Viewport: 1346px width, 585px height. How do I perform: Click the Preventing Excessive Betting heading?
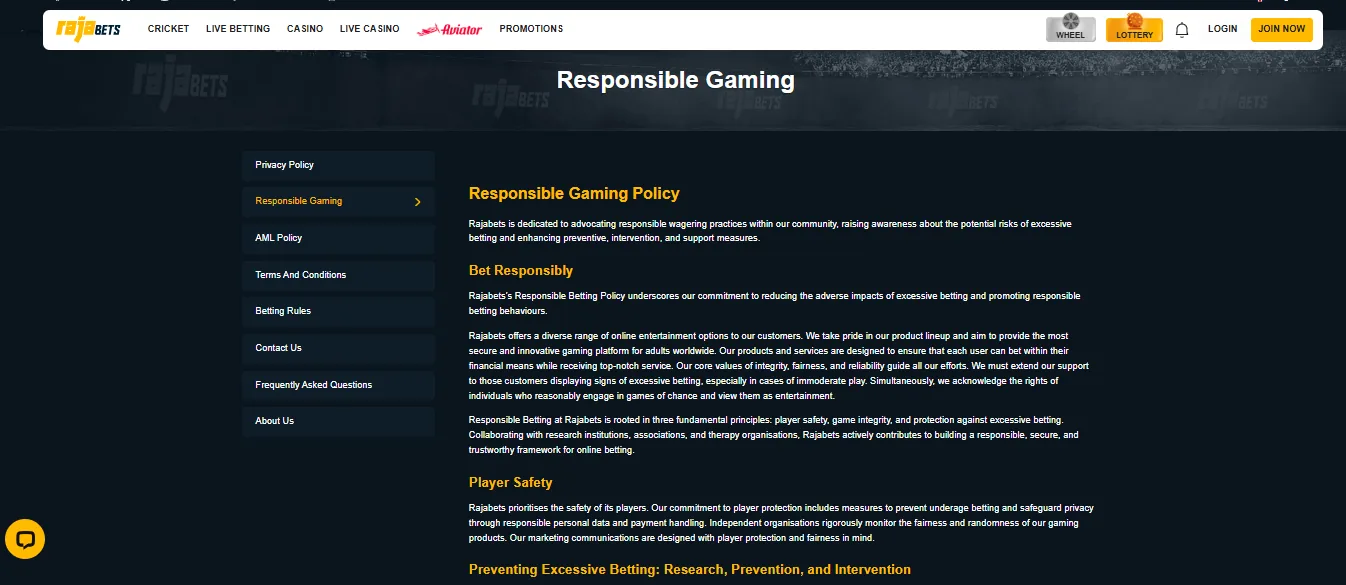click(x=690, y=570)
